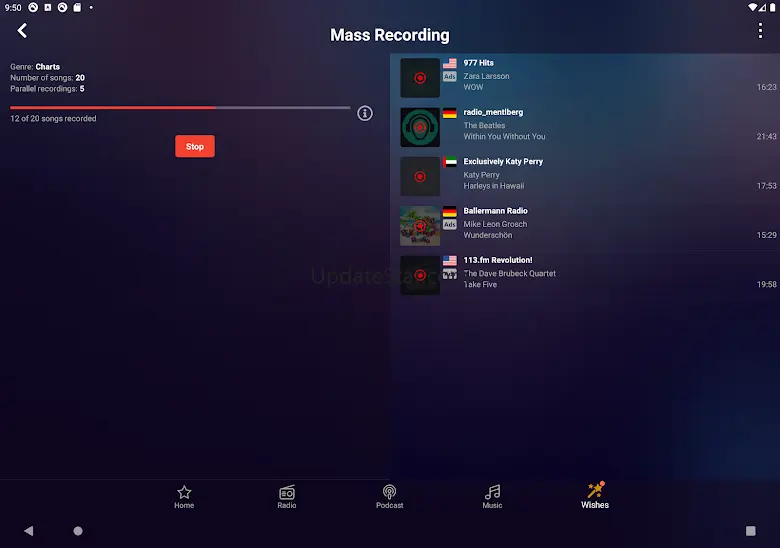Screen dimensions: 780x548
Task: Click Number of songs: 20
Action: [47, 78]
